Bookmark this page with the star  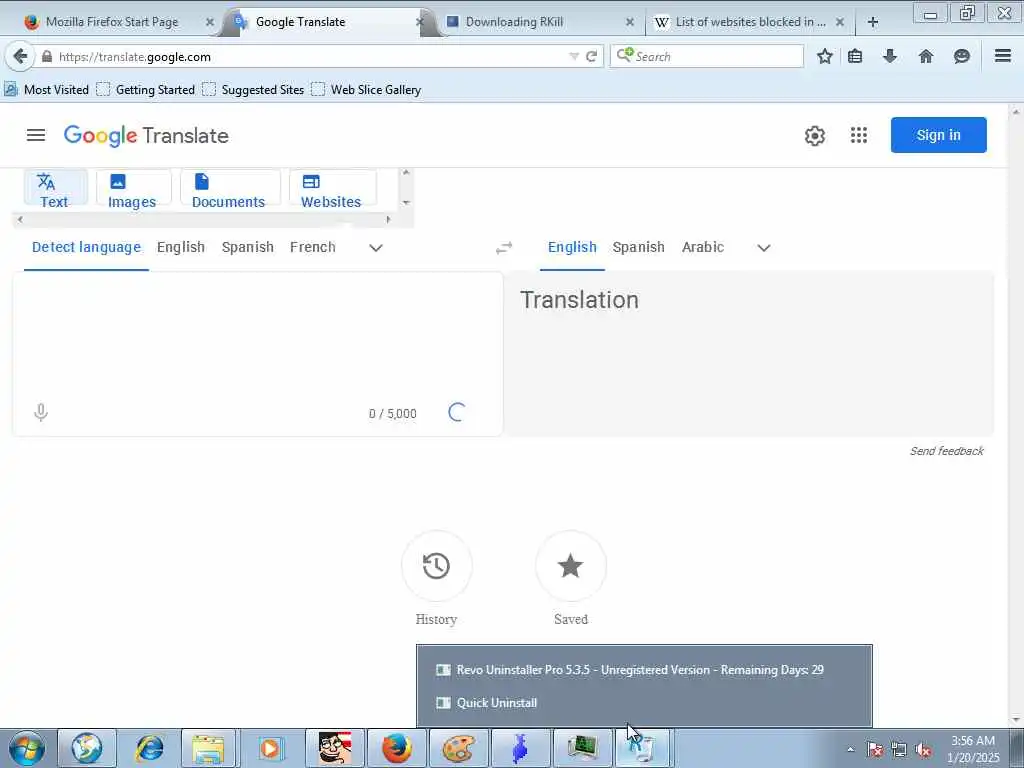tap(825, 56)
